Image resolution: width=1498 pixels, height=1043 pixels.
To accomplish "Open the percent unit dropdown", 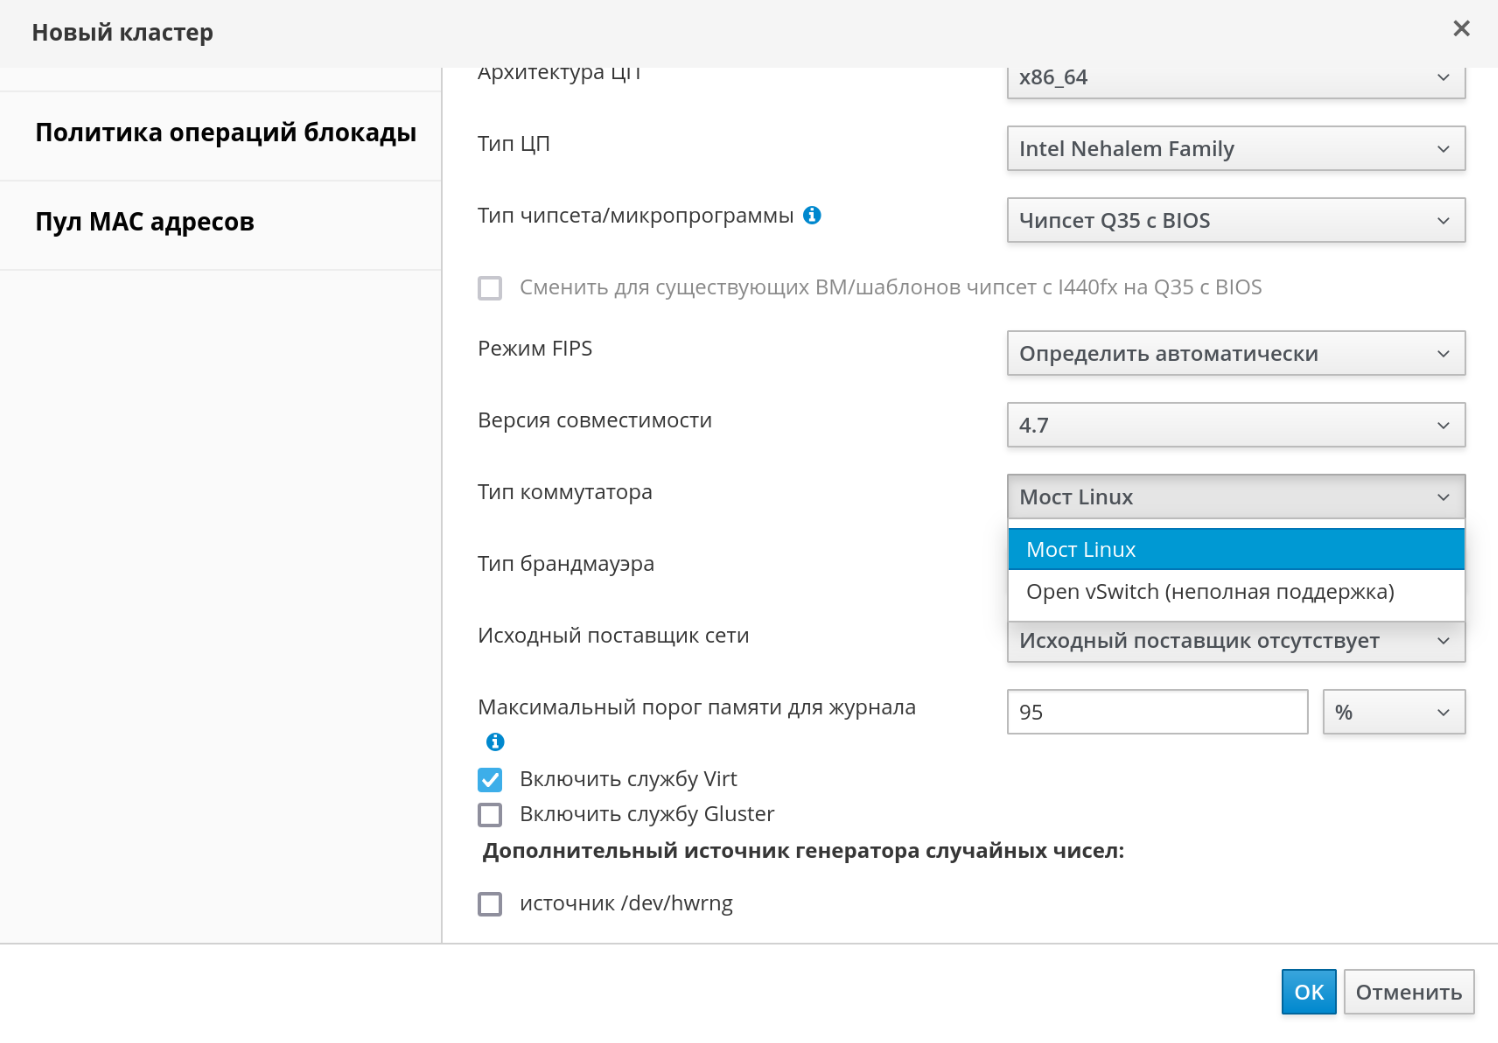I will (1393, 713).
